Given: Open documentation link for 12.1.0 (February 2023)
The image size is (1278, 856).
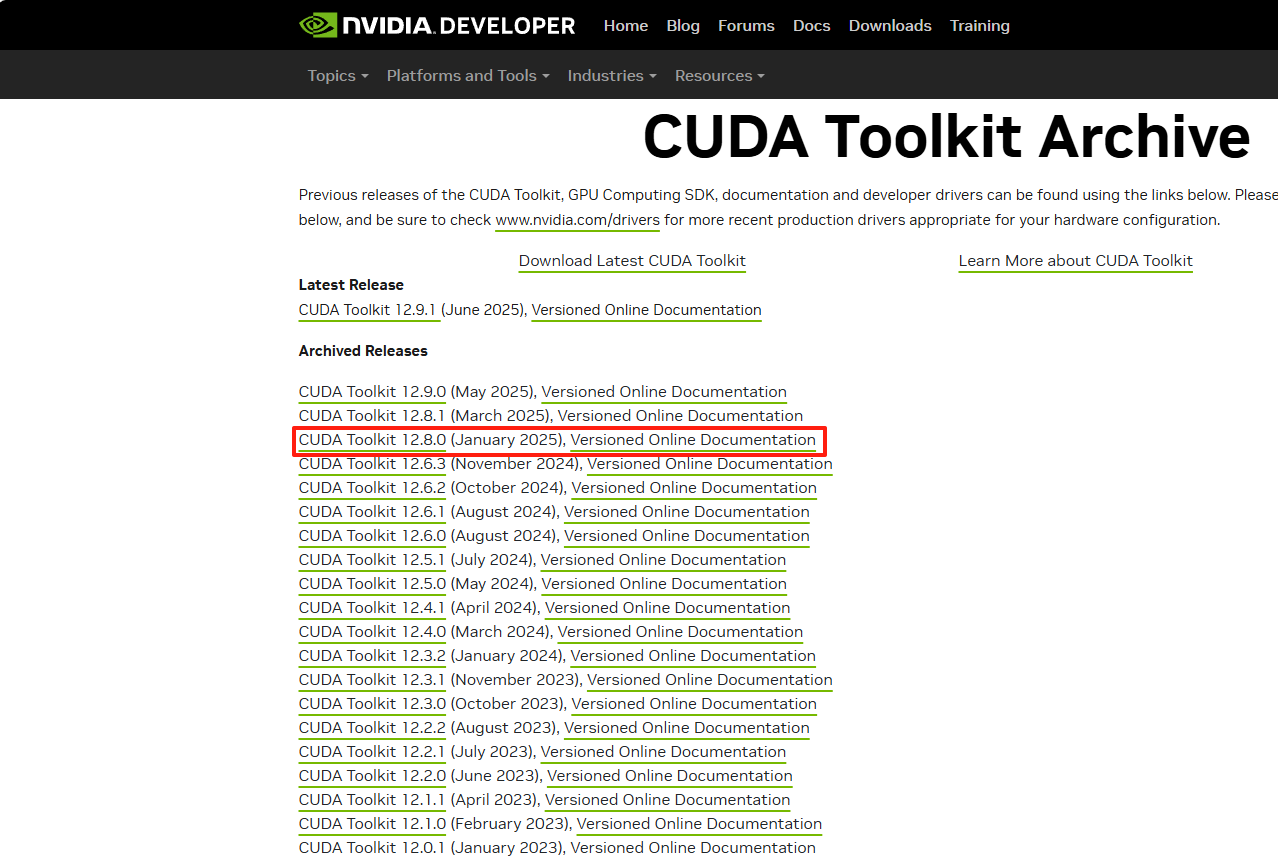Looking at the screenshot, I should 699,824.
